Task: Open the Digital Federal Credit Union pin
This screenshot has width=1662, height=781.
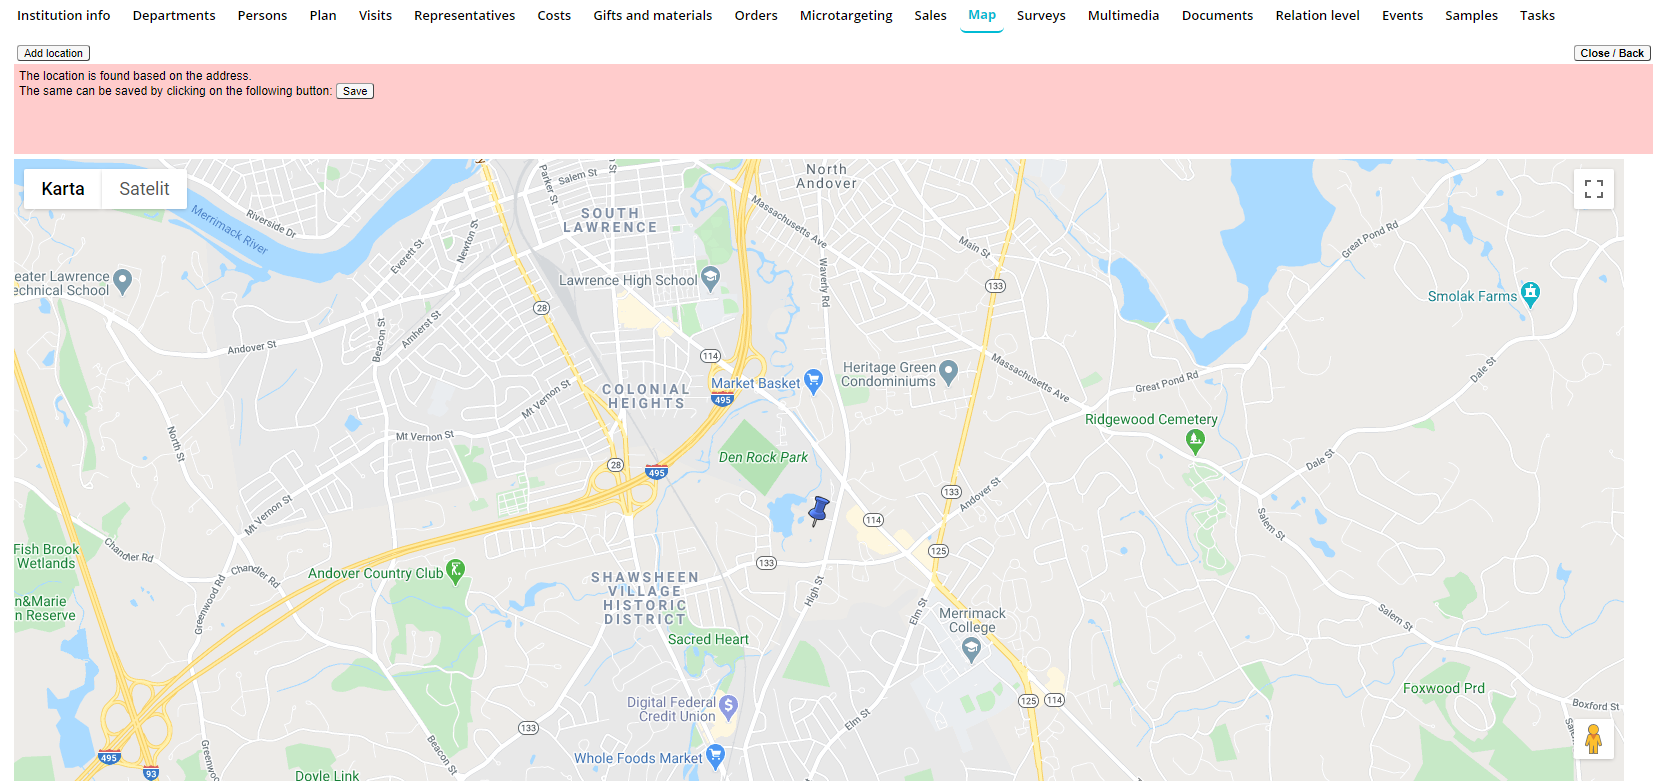Action: [728, 708]
